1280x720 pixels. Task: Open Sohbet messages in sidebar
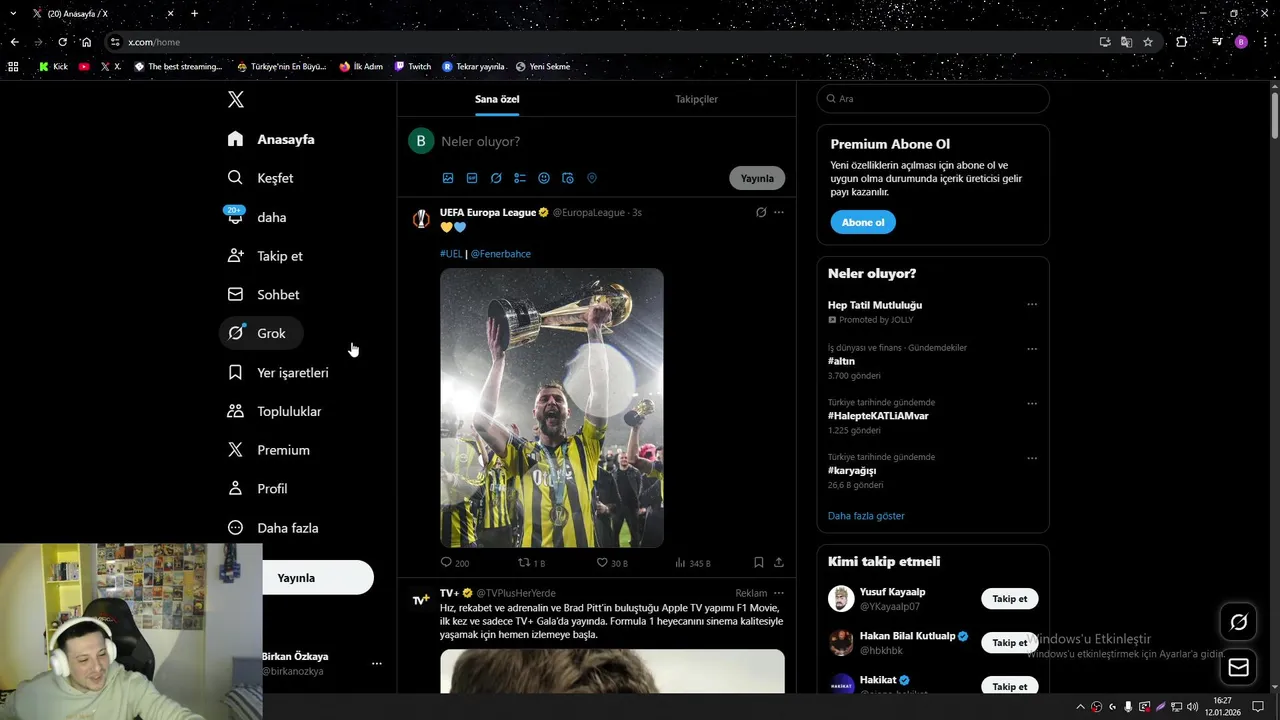(x=263, y=295)
